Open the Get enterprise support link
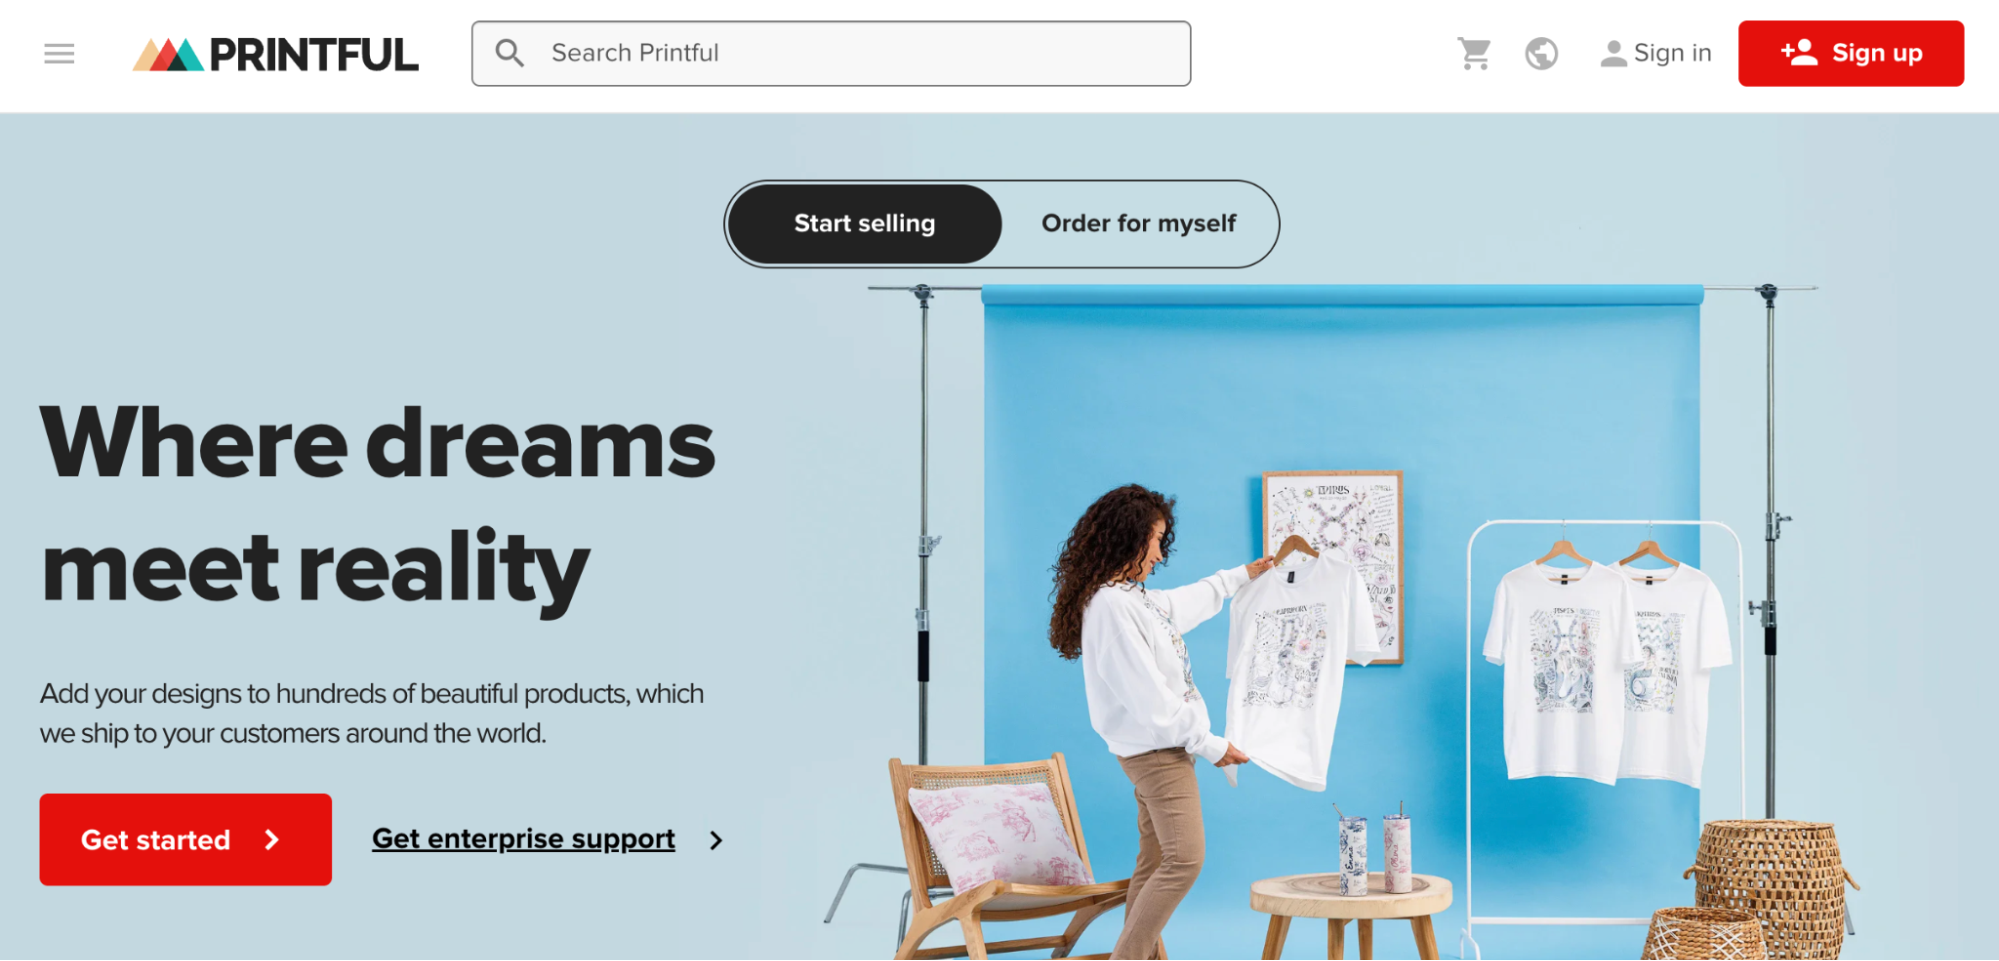The image size is (1999, 961). coord(524,839)
